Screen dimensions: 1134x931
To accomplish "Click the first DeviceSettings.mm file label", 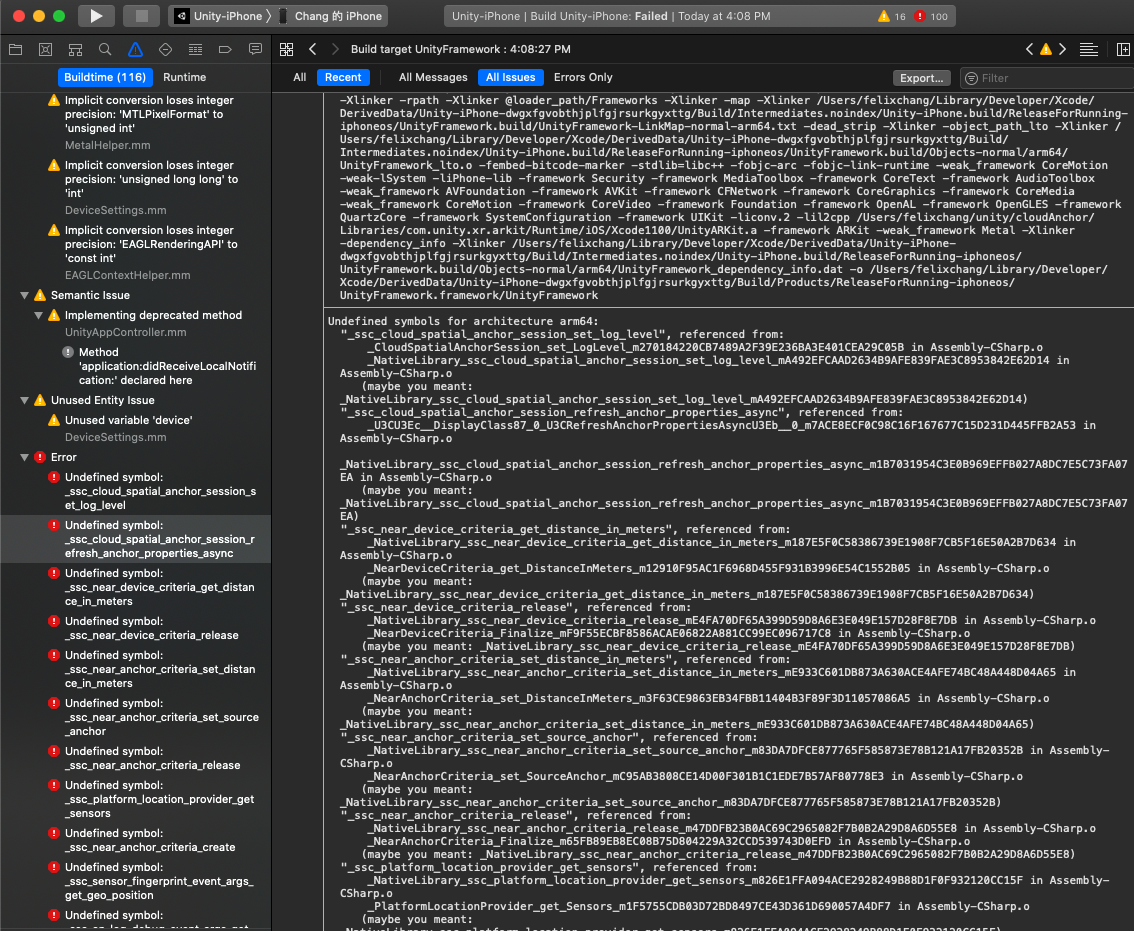I will [116, 211].
